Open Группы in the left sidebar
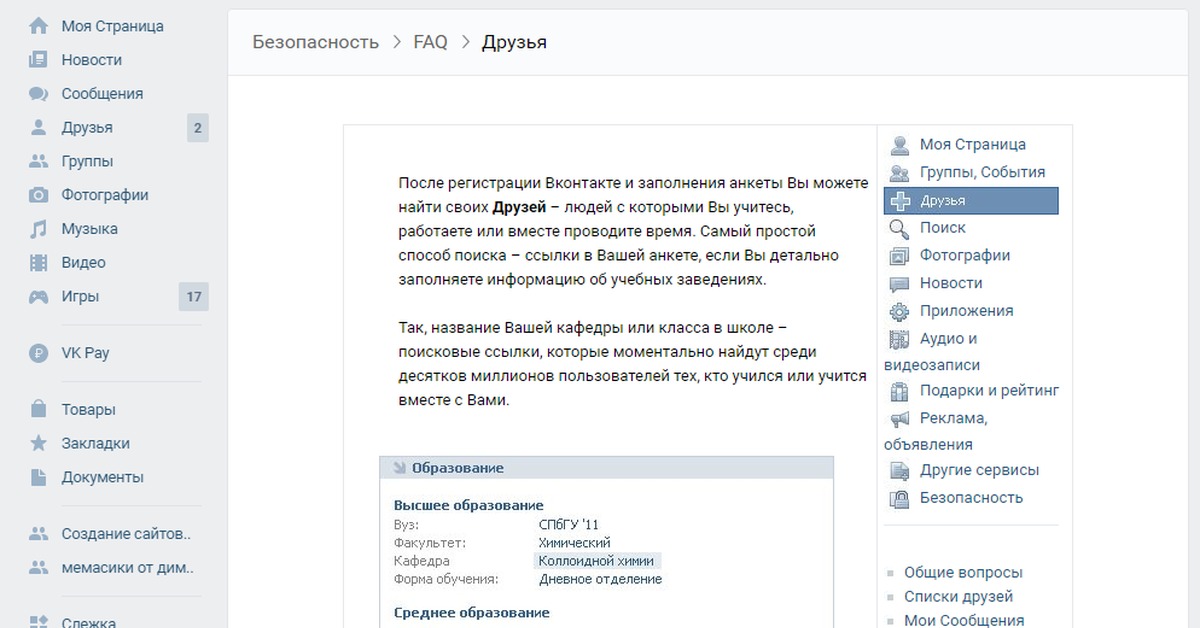The width and height of the screenshot is (1200, 628). pos(87,161)
